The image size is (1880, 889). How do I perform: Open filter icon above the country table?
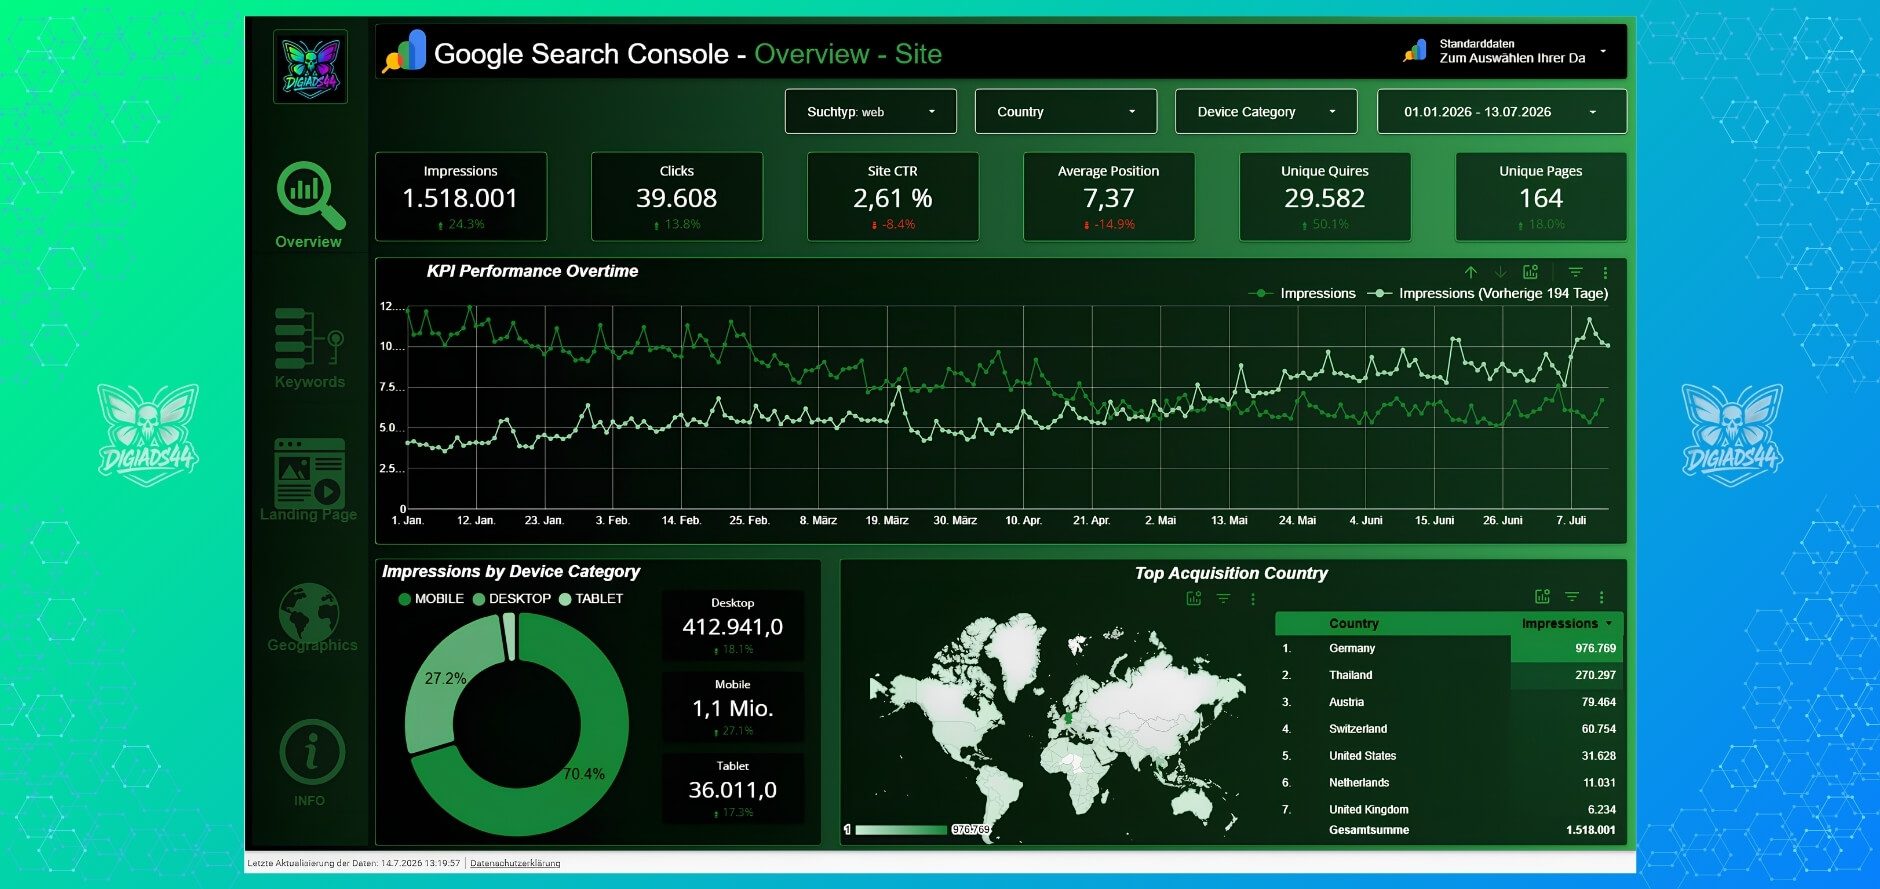coord(1572,597)
